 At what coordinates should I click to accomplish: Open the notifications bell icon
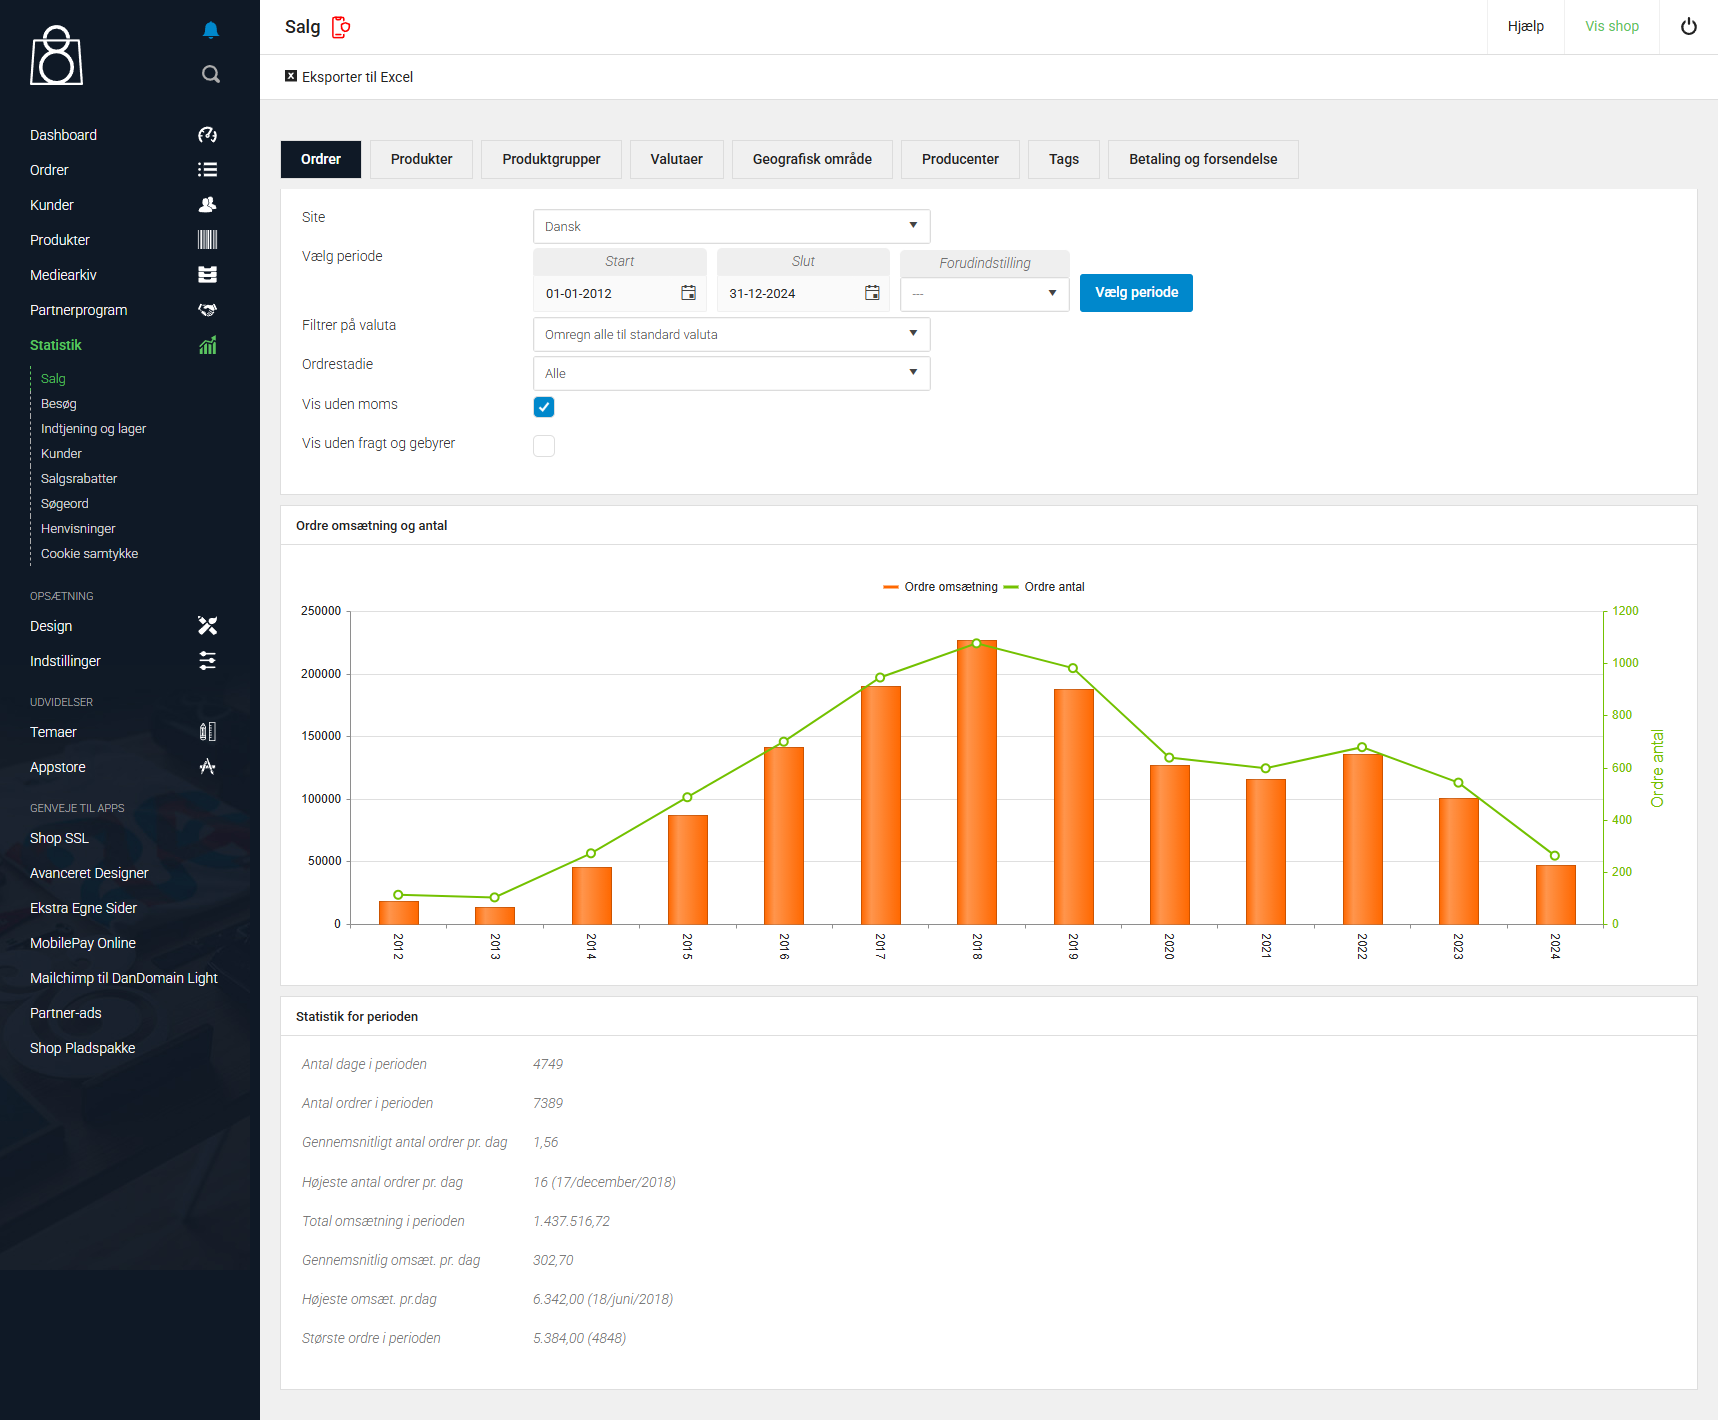(210, 30)
